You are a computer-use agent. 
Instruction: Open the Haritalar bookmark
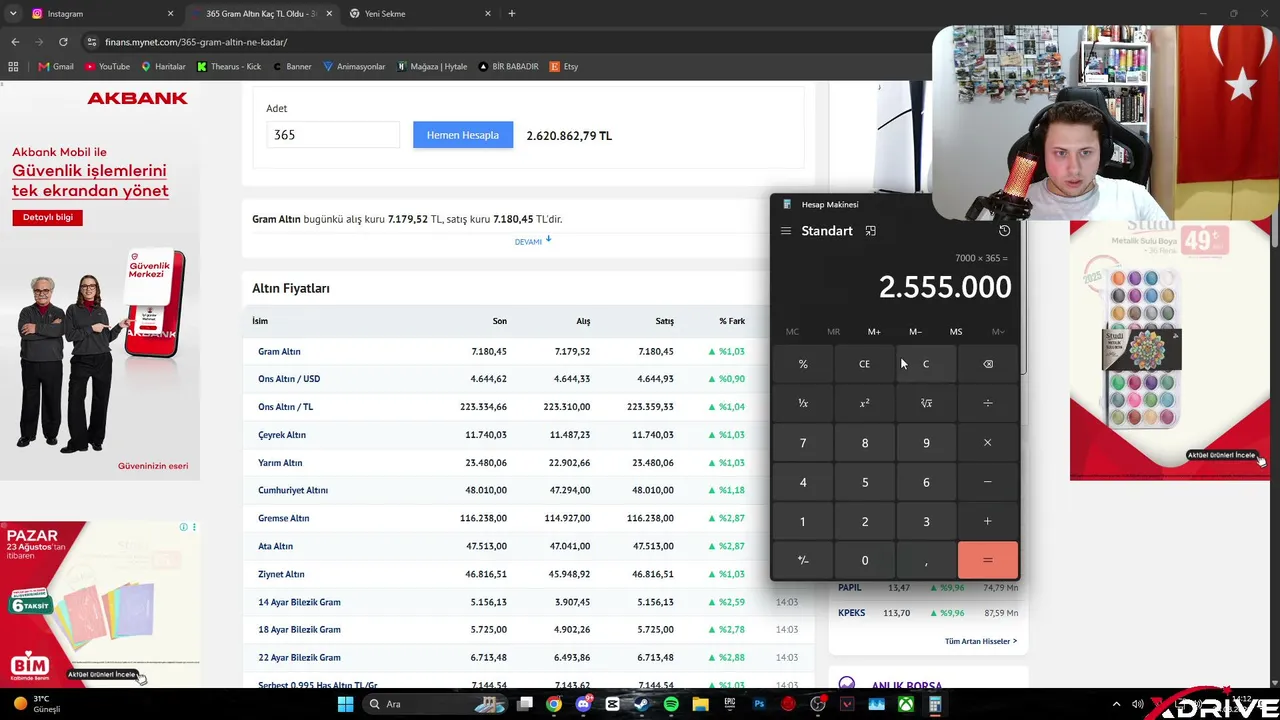[163, 67]
